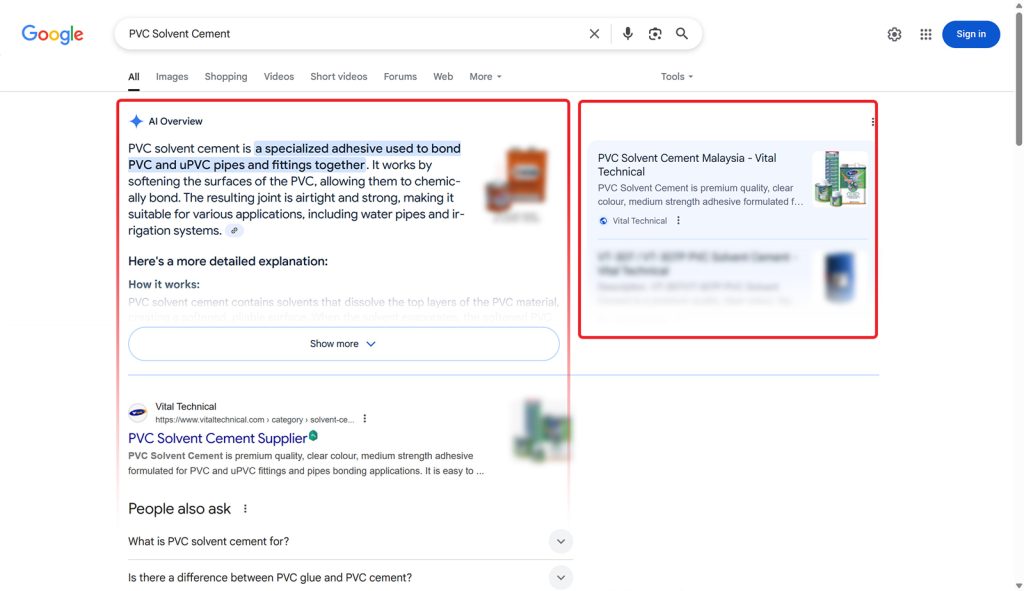1024x591 pixels.
Task: Click Vital Technical site favicon in result
Action: coord(138,413)
